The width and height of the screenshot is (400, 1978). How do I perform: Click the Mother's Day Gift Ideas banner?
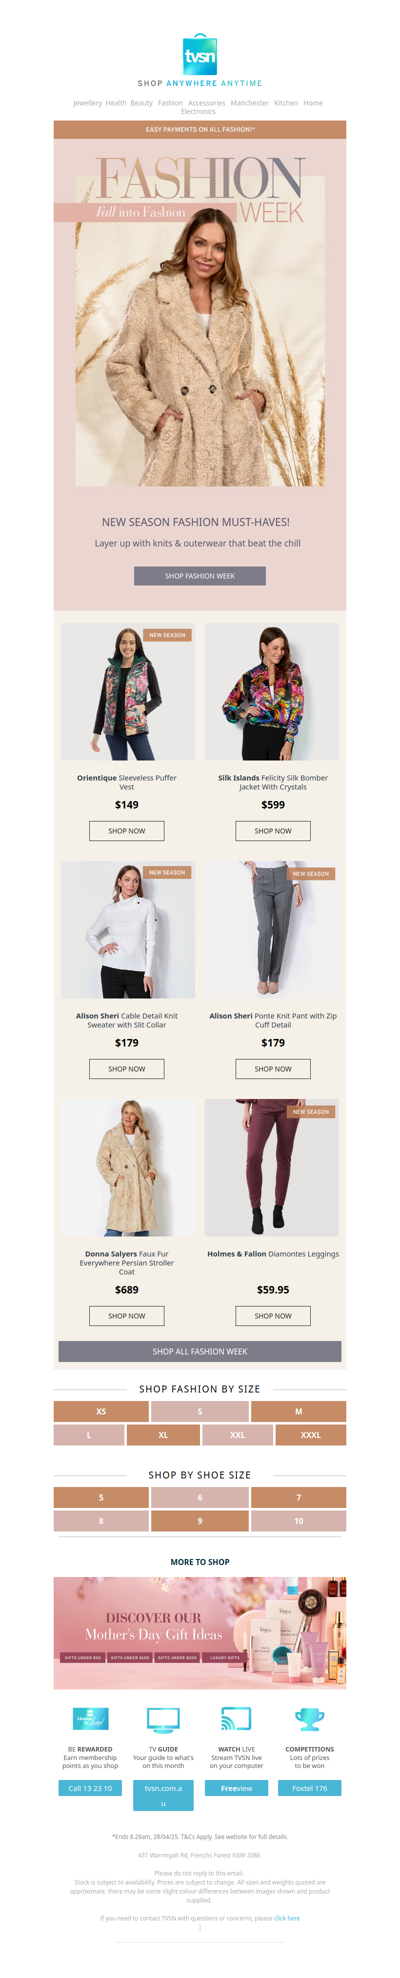pyautogui.click(x=200, y=1633)
